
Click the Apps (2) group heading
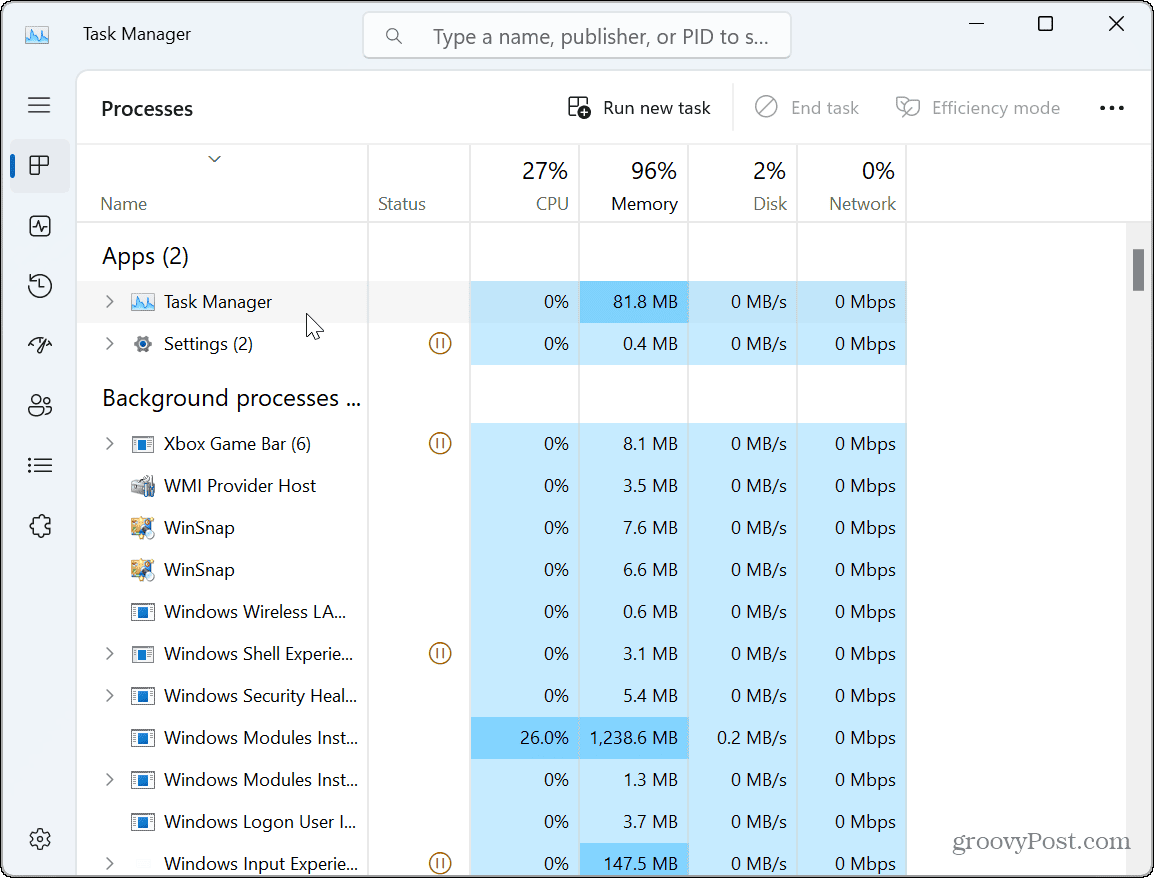click(x=145, y=256)
